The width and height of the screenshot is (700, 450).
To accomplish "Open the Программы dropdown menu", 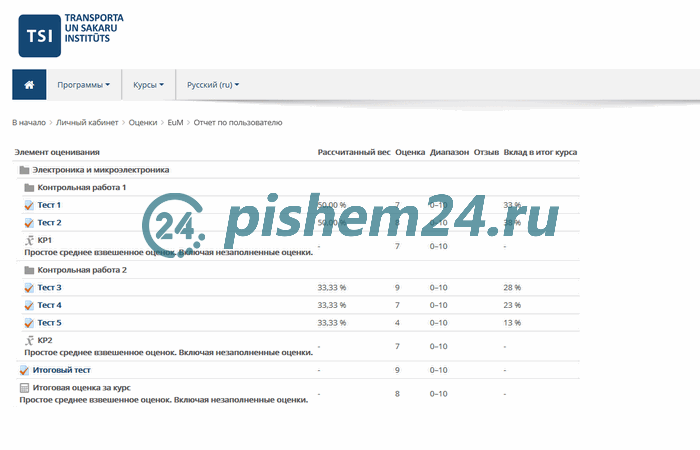I will pos(84,85).
